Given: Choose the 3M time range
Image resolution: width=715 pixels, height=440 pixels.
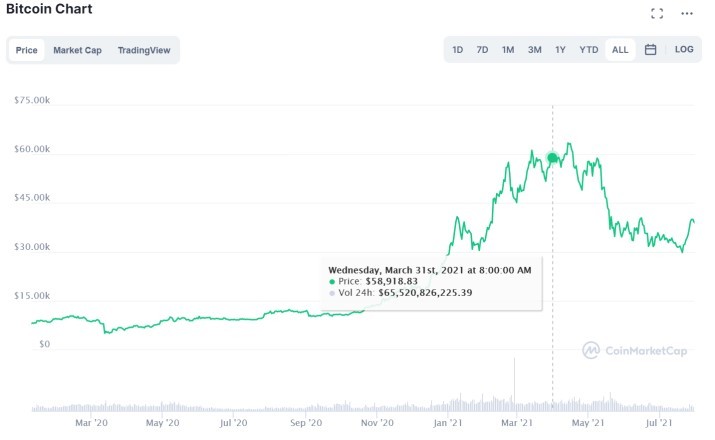Looking at the screenshot, I should [535, 50].
